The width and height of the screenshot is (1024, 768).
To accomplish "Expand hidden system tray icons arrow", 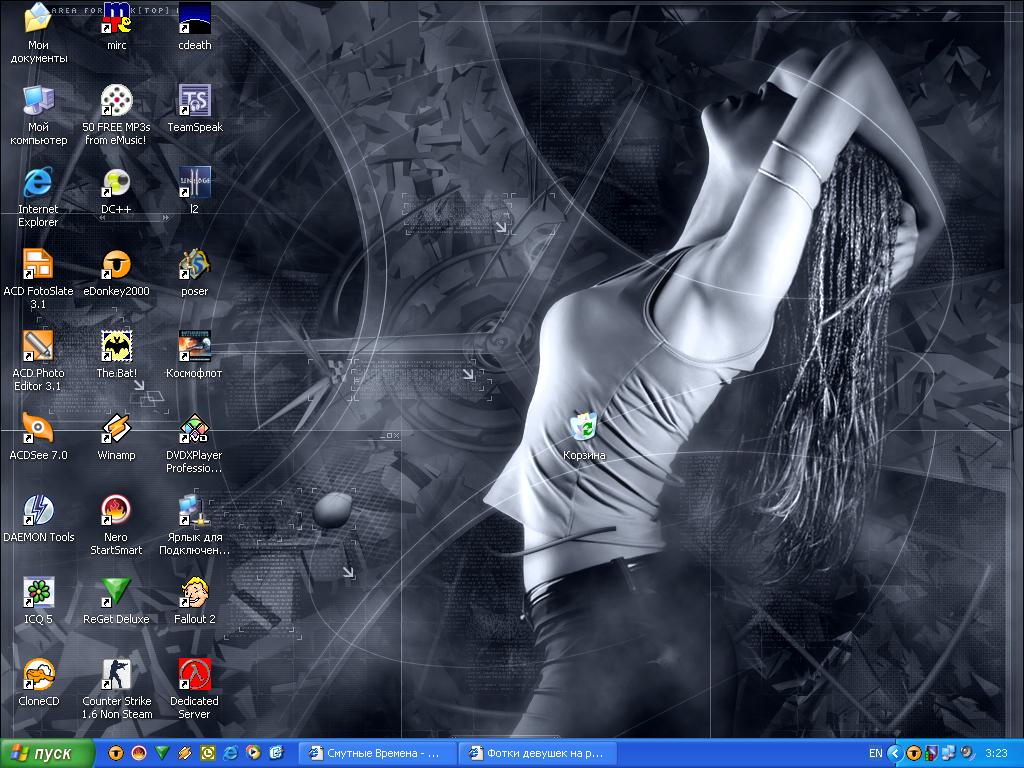I will 896,753.
